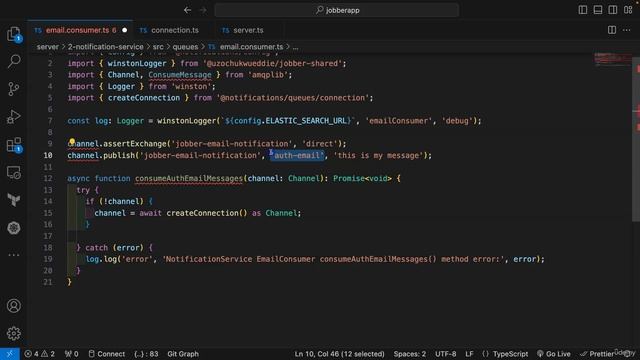Click the editor vertical scrollbar
The height and width of the screenshot is (360, 640).
[636, 139]
